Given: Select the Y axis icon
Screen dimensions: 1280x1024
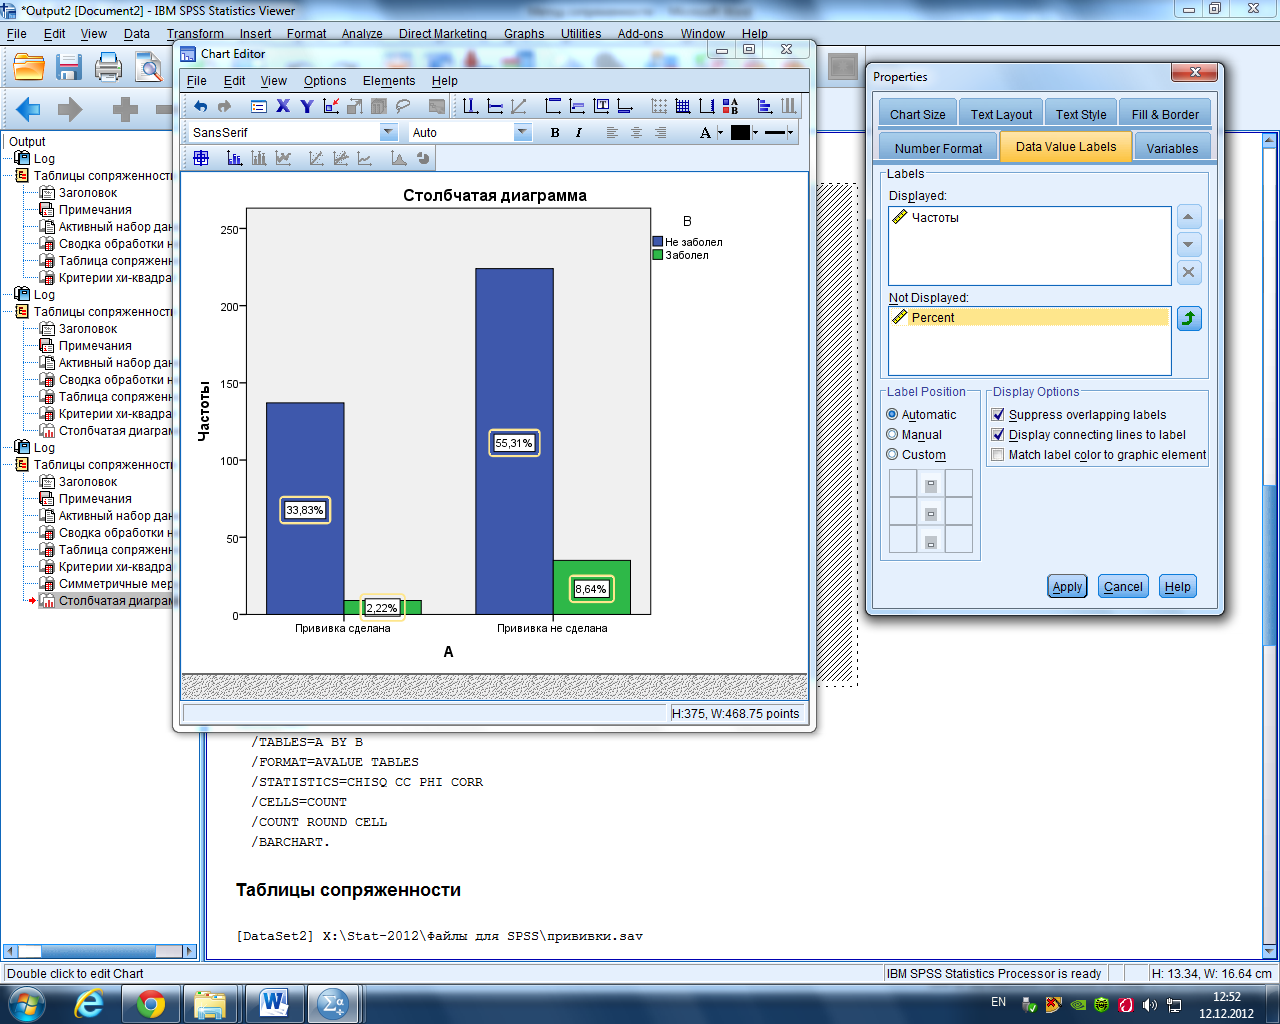Looking at the screenshot, I should (x=307, y=106).
